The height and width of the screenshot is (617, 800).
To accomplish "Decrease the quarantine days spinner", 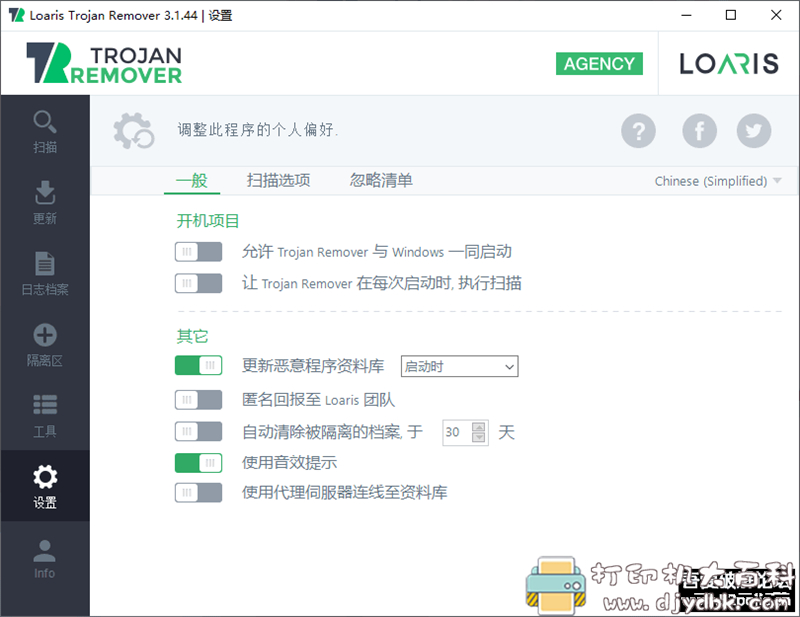I will 479,437.
